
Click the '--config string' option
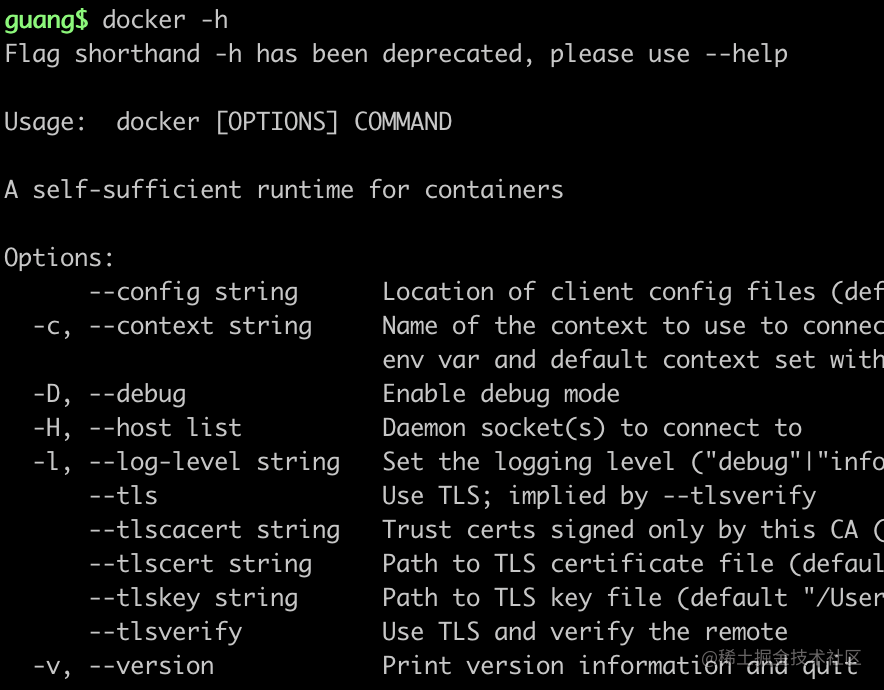click(x=193, y=292)
